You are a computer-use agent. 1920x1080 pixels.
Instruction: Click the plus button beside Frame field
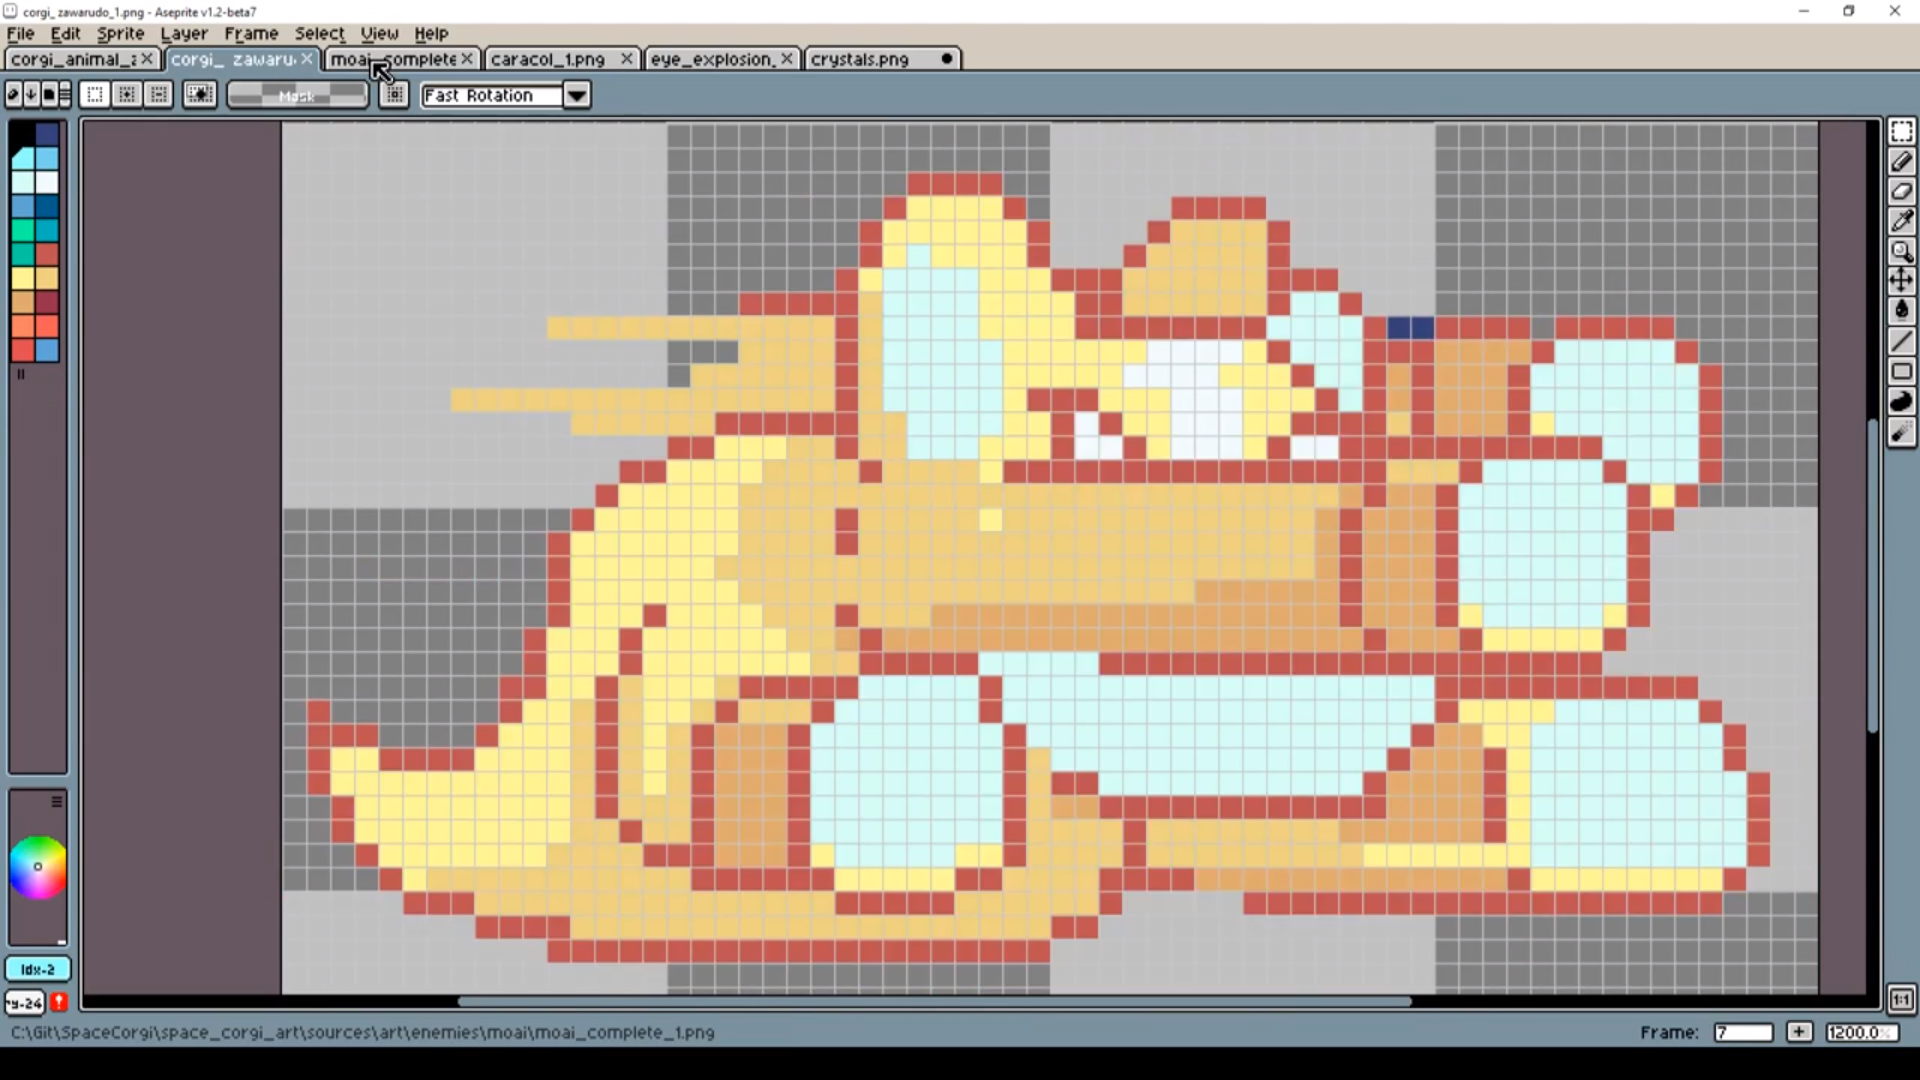click(1799, 1032)
